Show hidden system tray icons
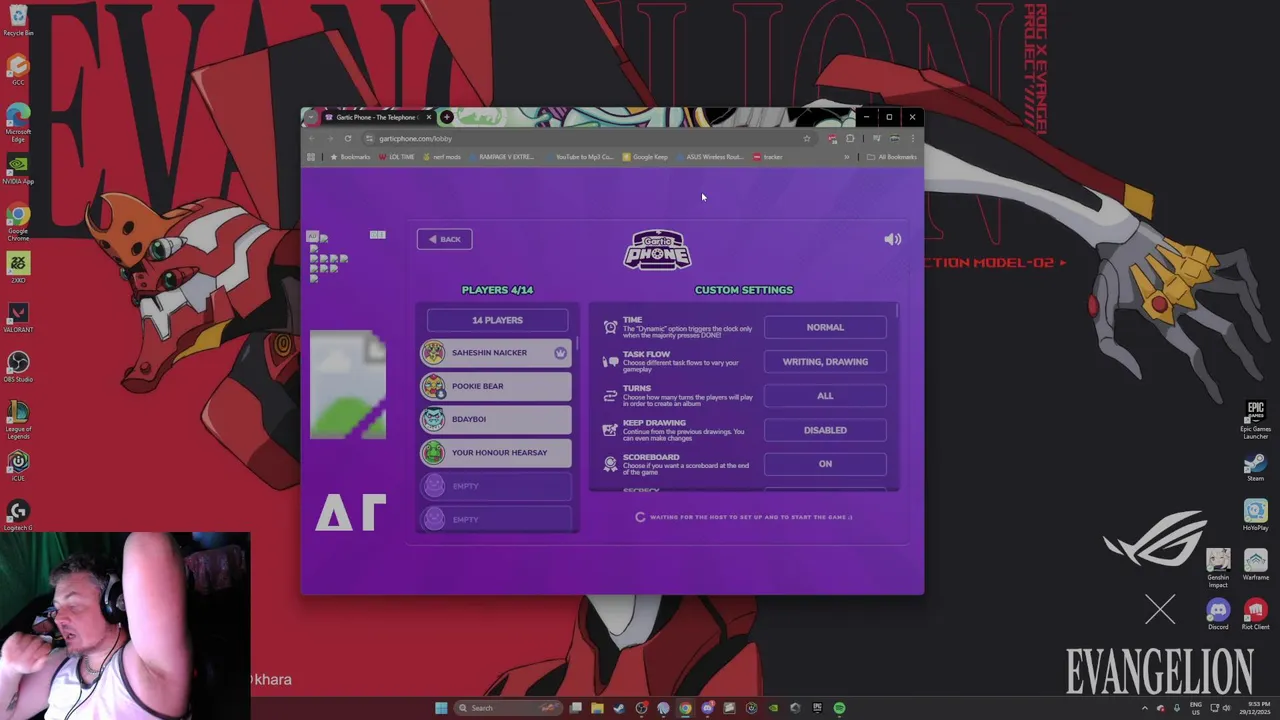Screen dimensions: 1280x720 click(x=1145, y=708)
